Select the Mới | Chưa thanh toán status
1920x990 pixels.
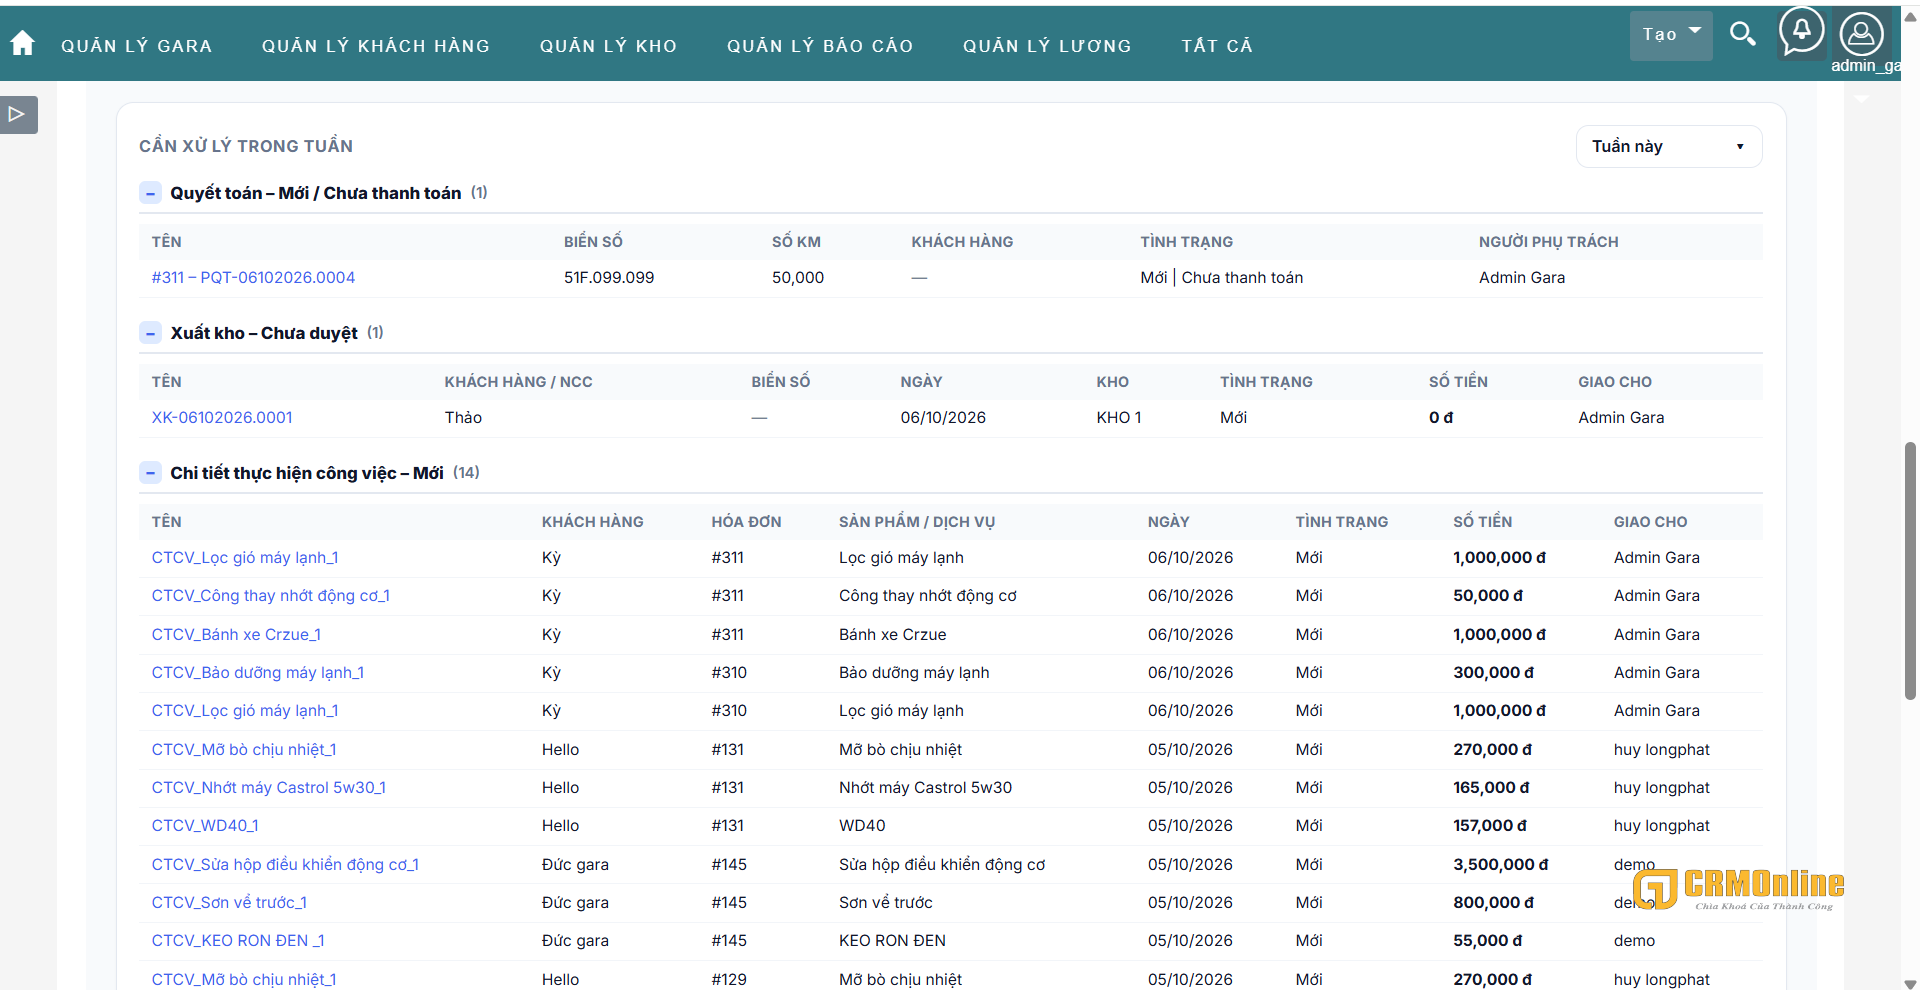(1222, 278)
